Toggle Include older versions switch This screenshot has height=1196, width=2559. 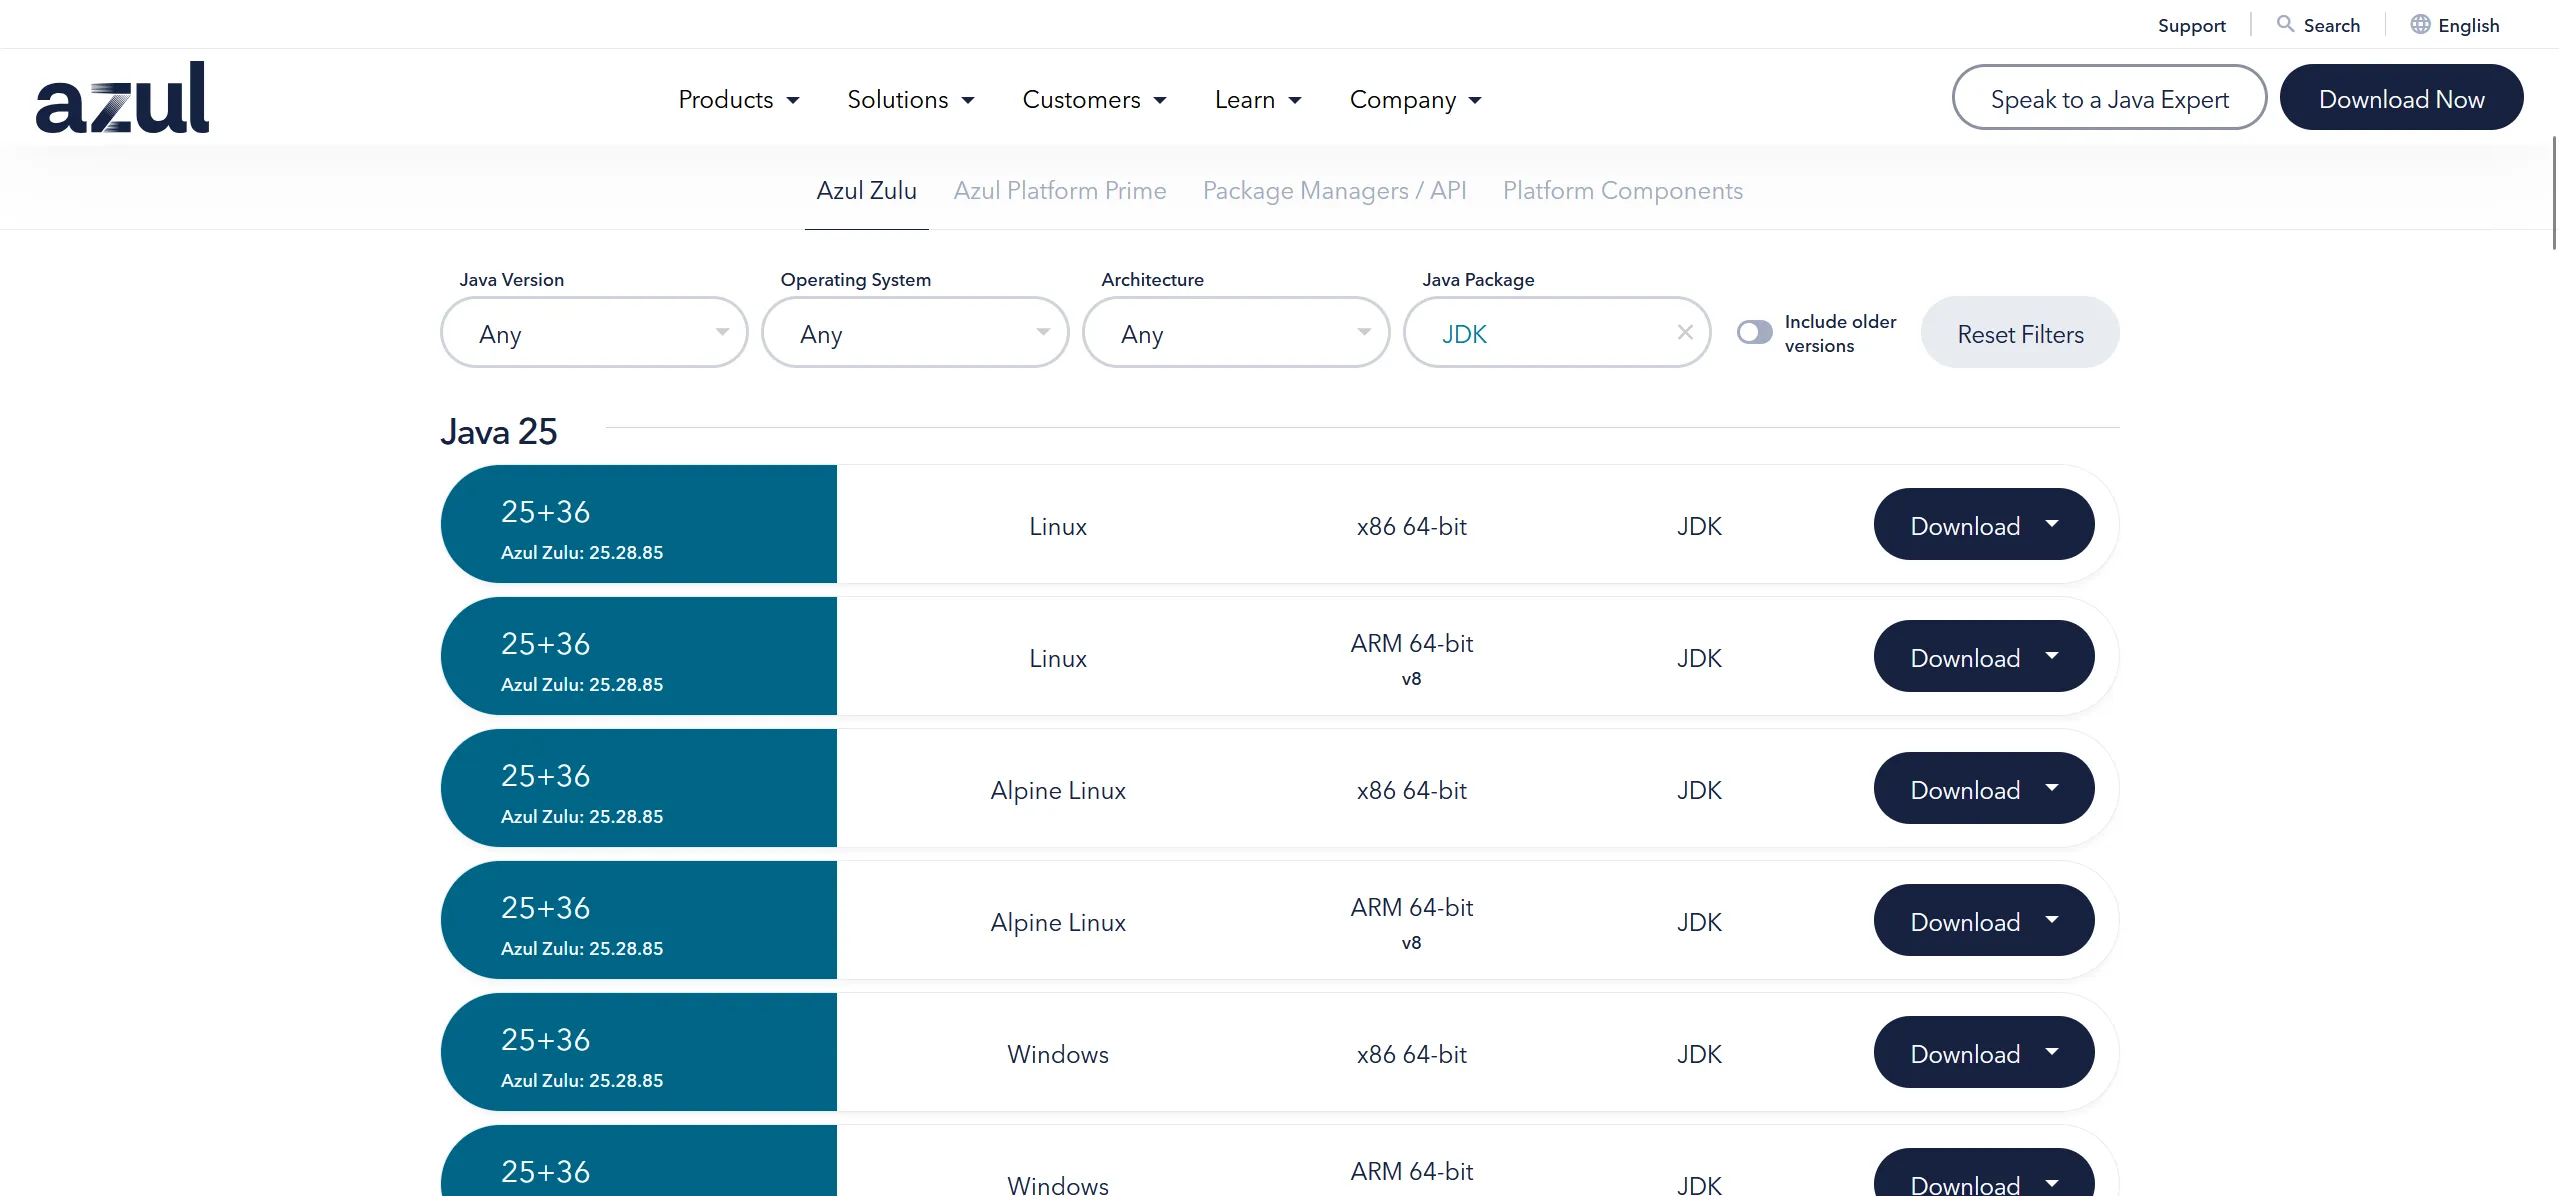pyautogui.click(x=1754, y=332)
